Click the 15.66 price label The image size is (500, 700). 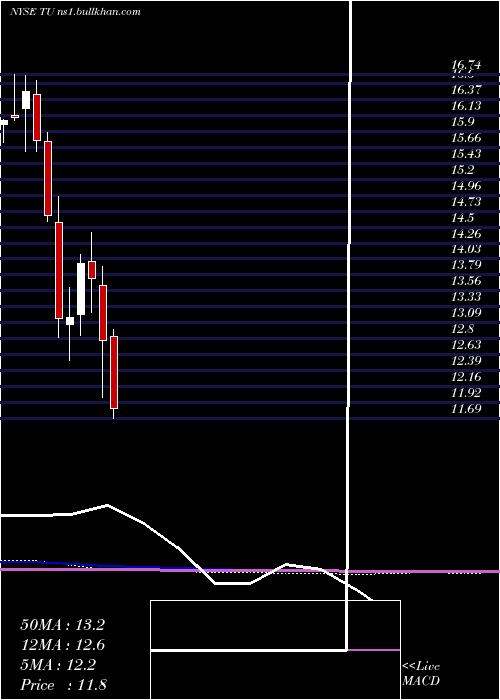(x=466, y=138)
